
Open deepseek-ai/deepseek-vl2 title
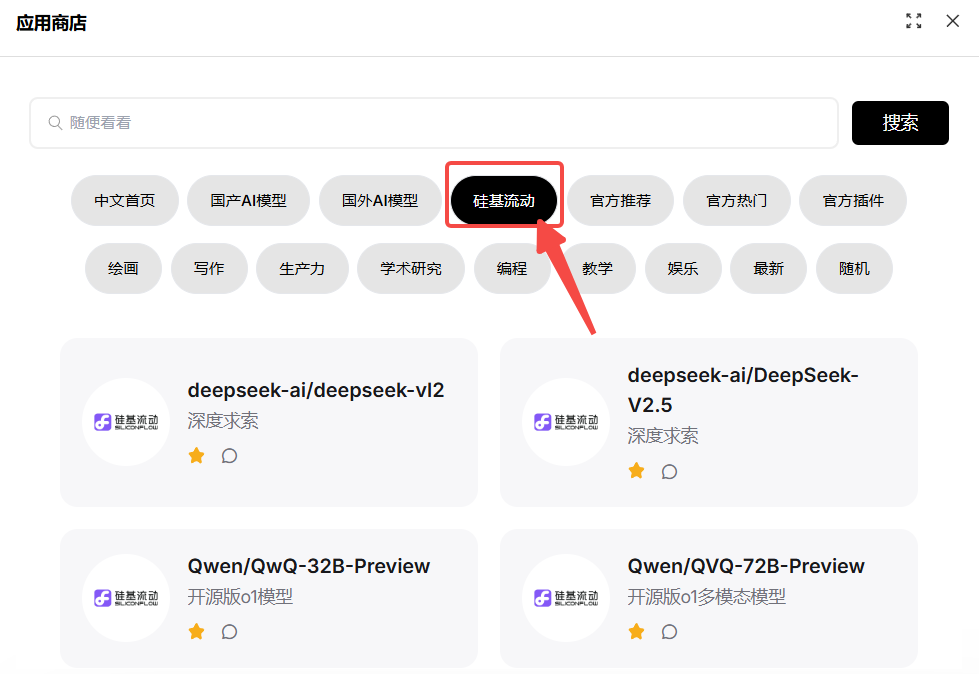(x=316, y=390)
